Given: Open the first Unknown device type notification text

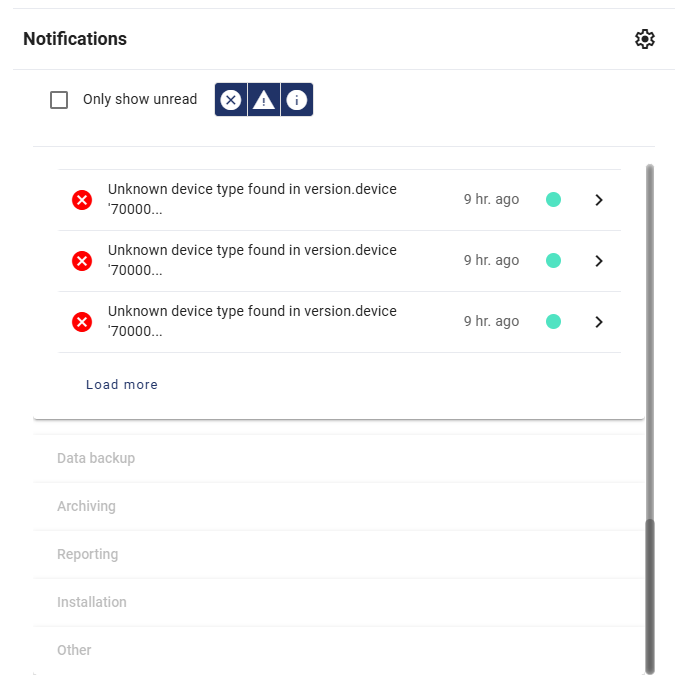Looking at the screenshot, I should click(252, 199).
